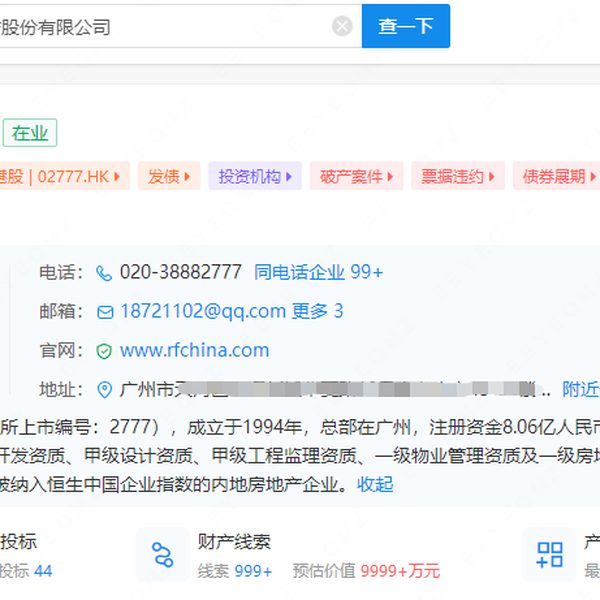Expand the 投资机构 tag
The height and width of the screenshot is (600, 600).
(x=255, y=176)
